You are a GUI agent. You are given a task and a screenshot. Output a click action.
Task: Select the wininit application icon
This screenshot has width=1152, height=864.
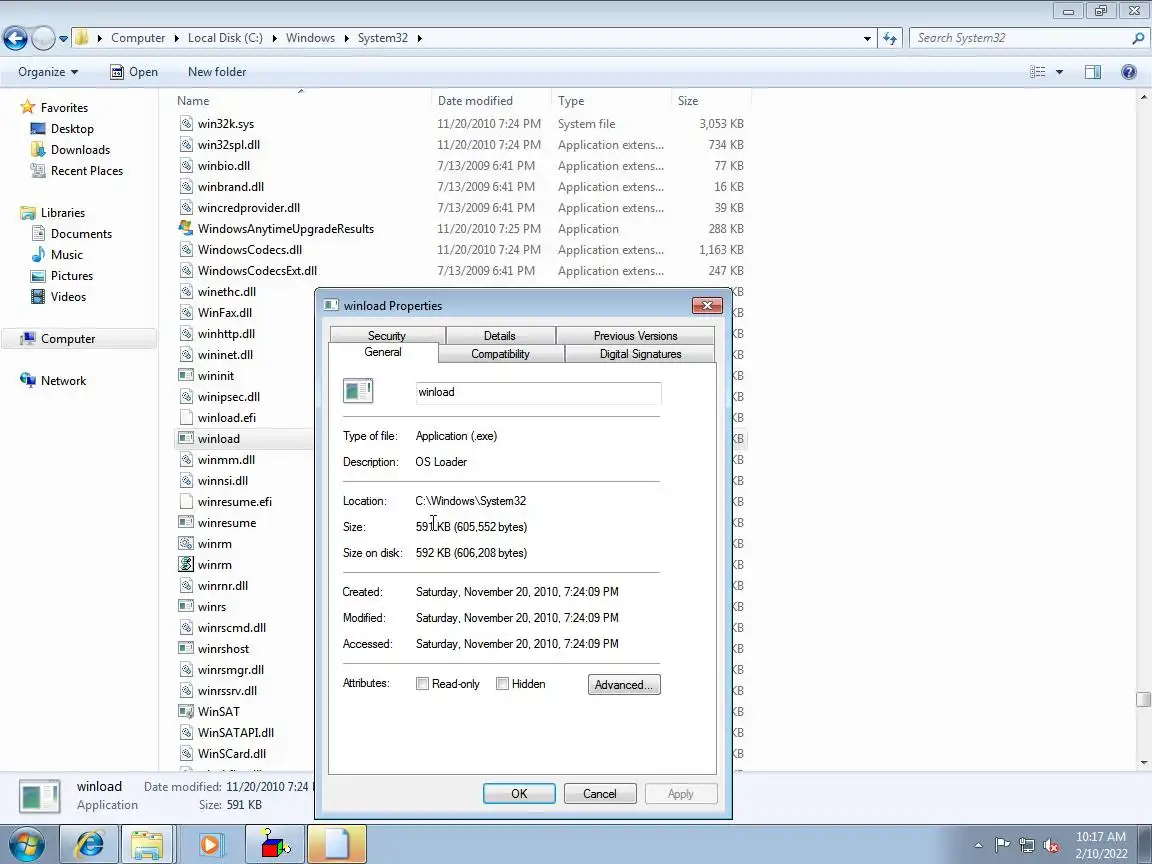tap(187, 375)
